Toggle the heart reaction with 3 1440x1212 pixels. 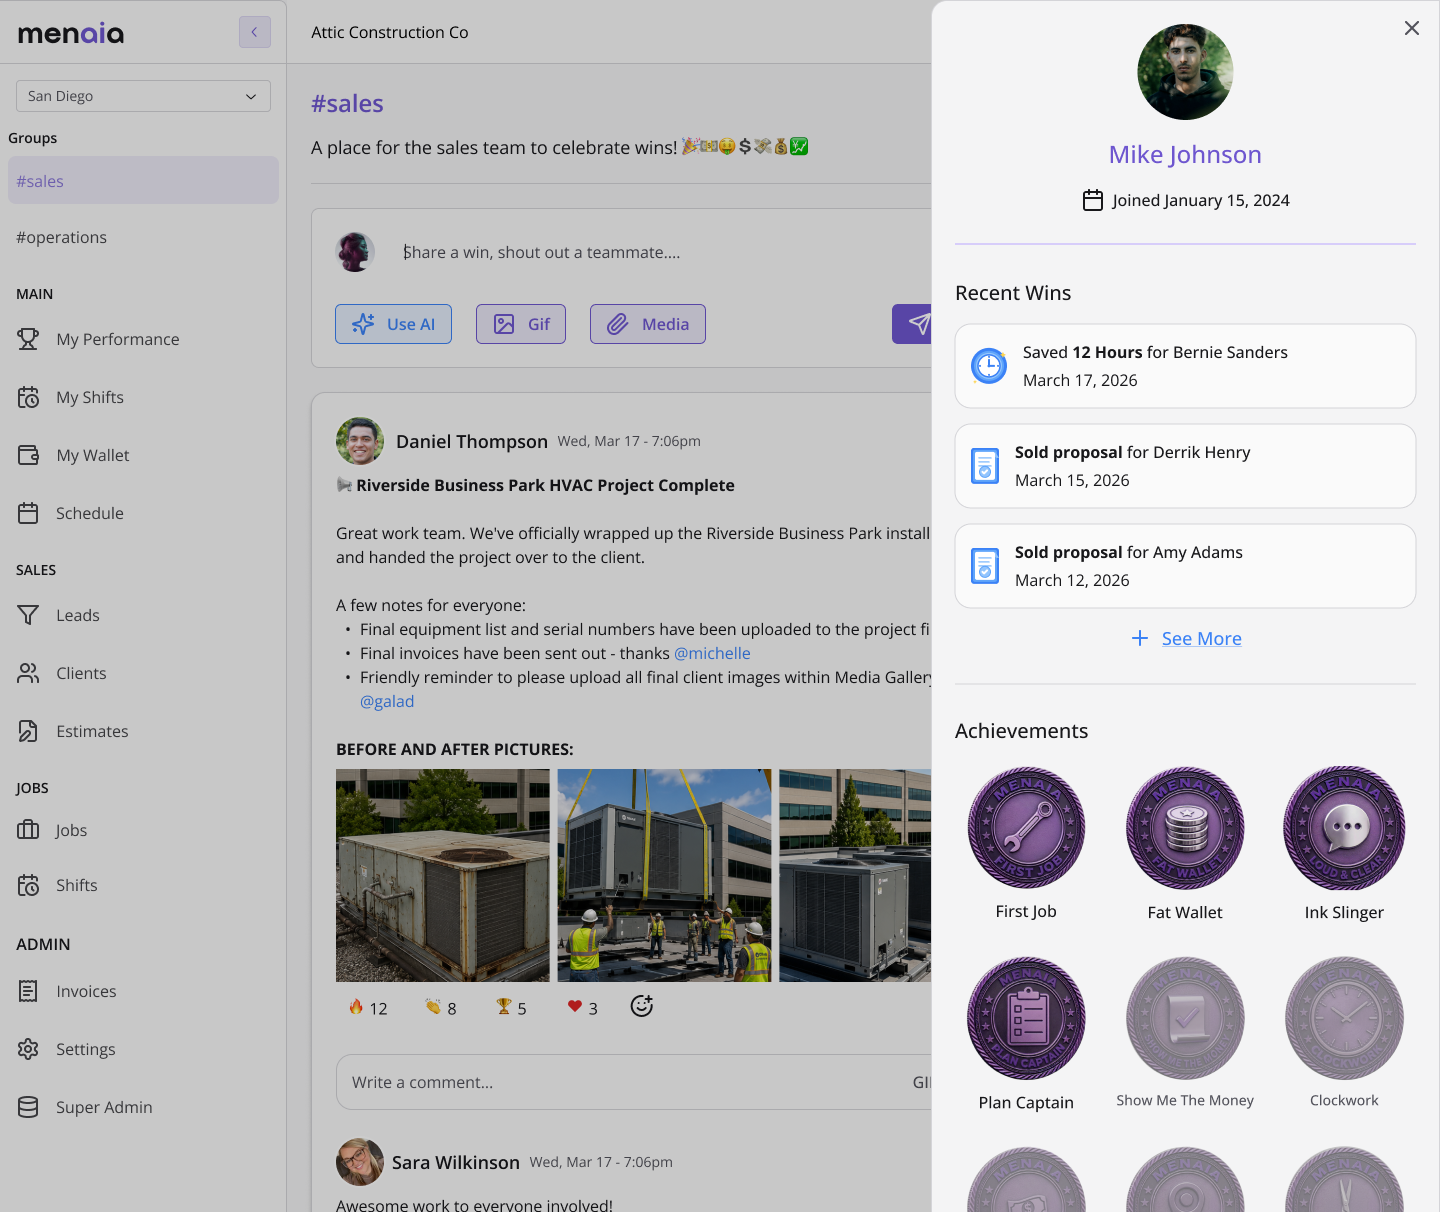coord(583,1008)
